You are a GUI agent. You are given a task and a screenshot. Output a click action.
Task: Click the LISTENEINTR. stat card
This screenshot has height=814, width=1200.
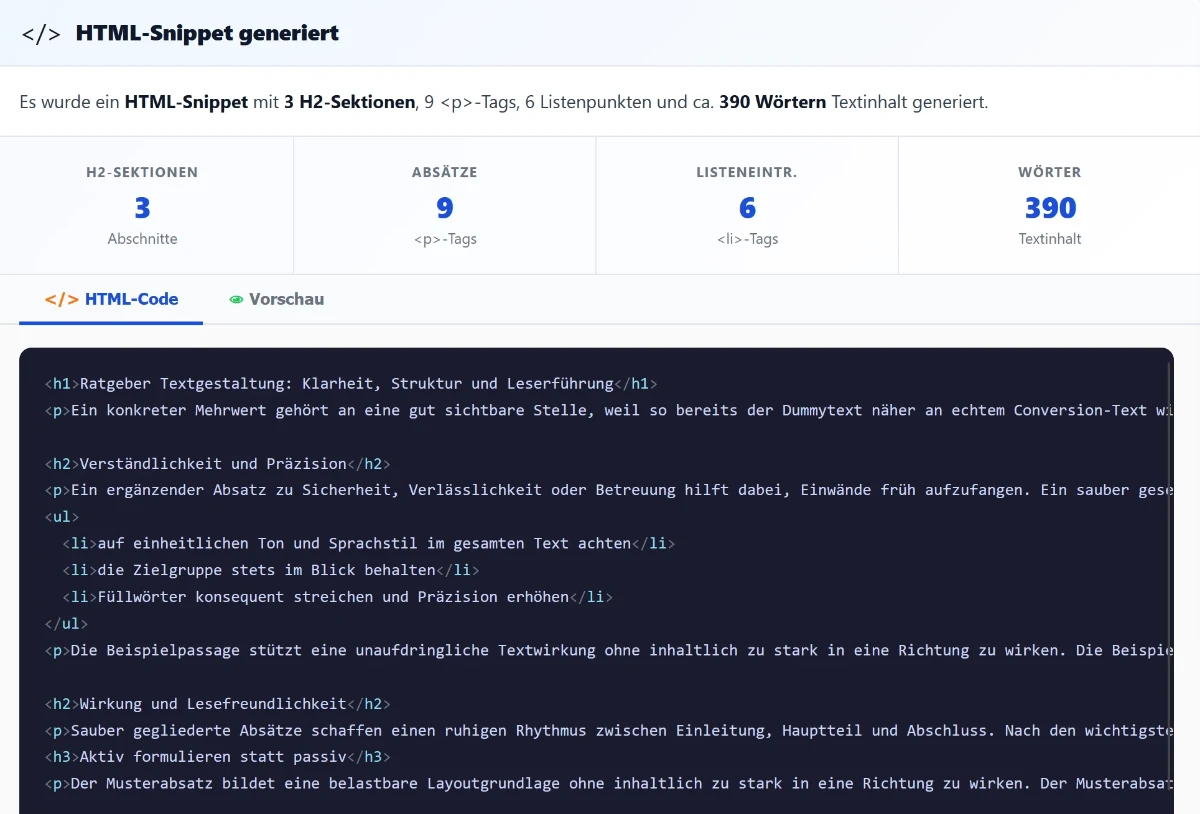(x=746, y=205)
